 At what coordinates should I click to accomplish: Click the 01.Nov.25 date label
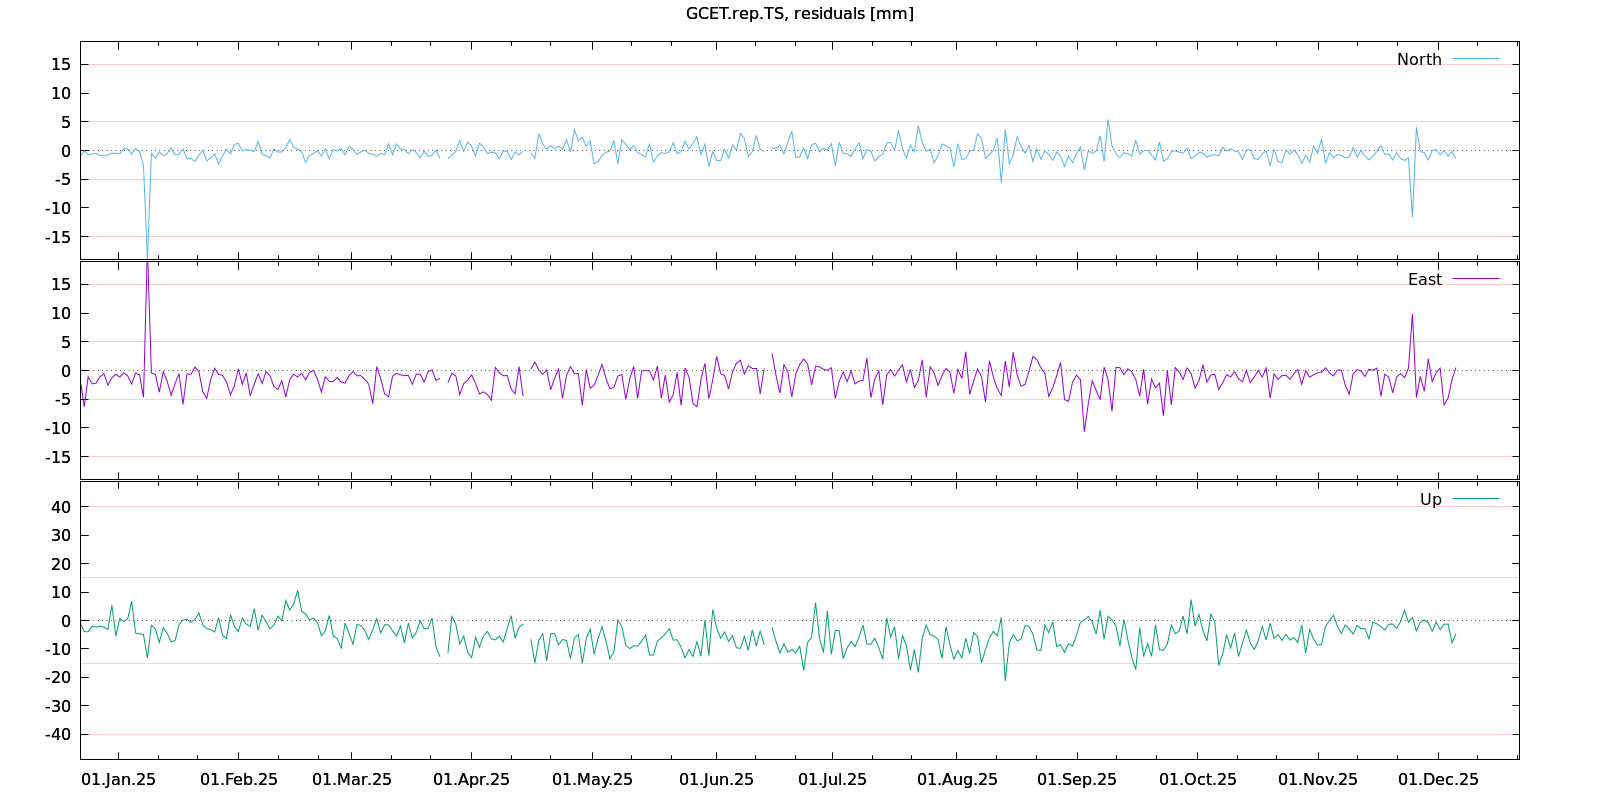1318,779
